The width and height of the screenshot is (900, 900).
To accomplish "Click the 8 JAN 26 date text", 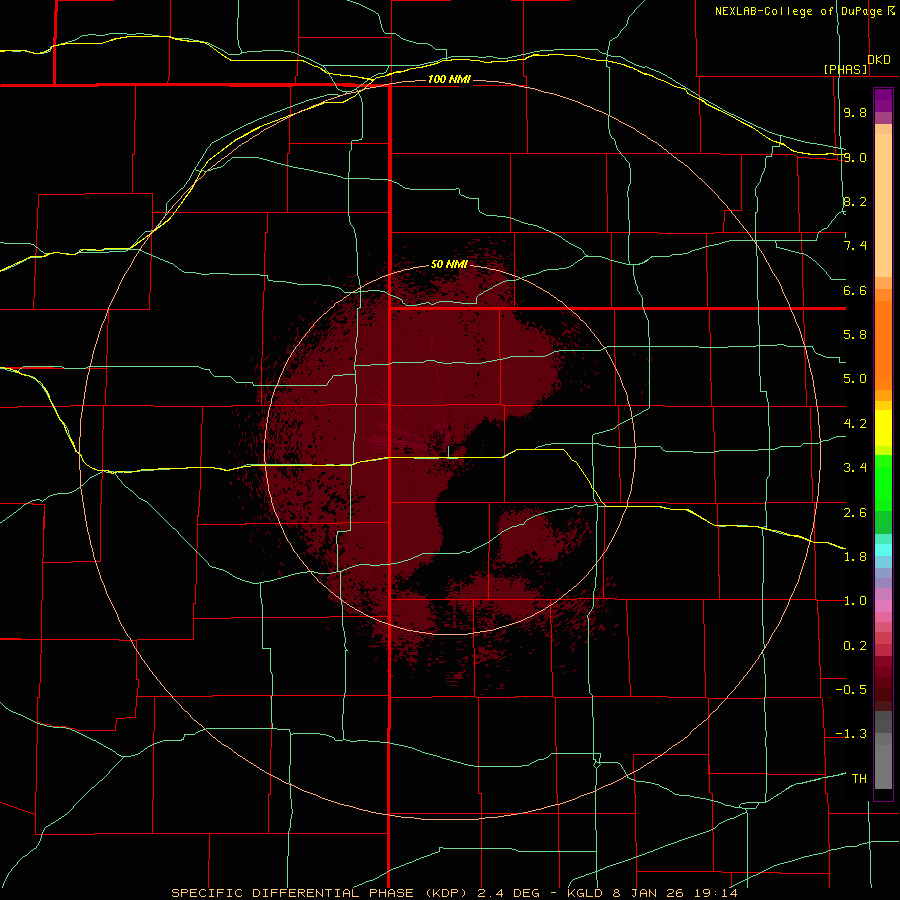I will tap(650, 893).
